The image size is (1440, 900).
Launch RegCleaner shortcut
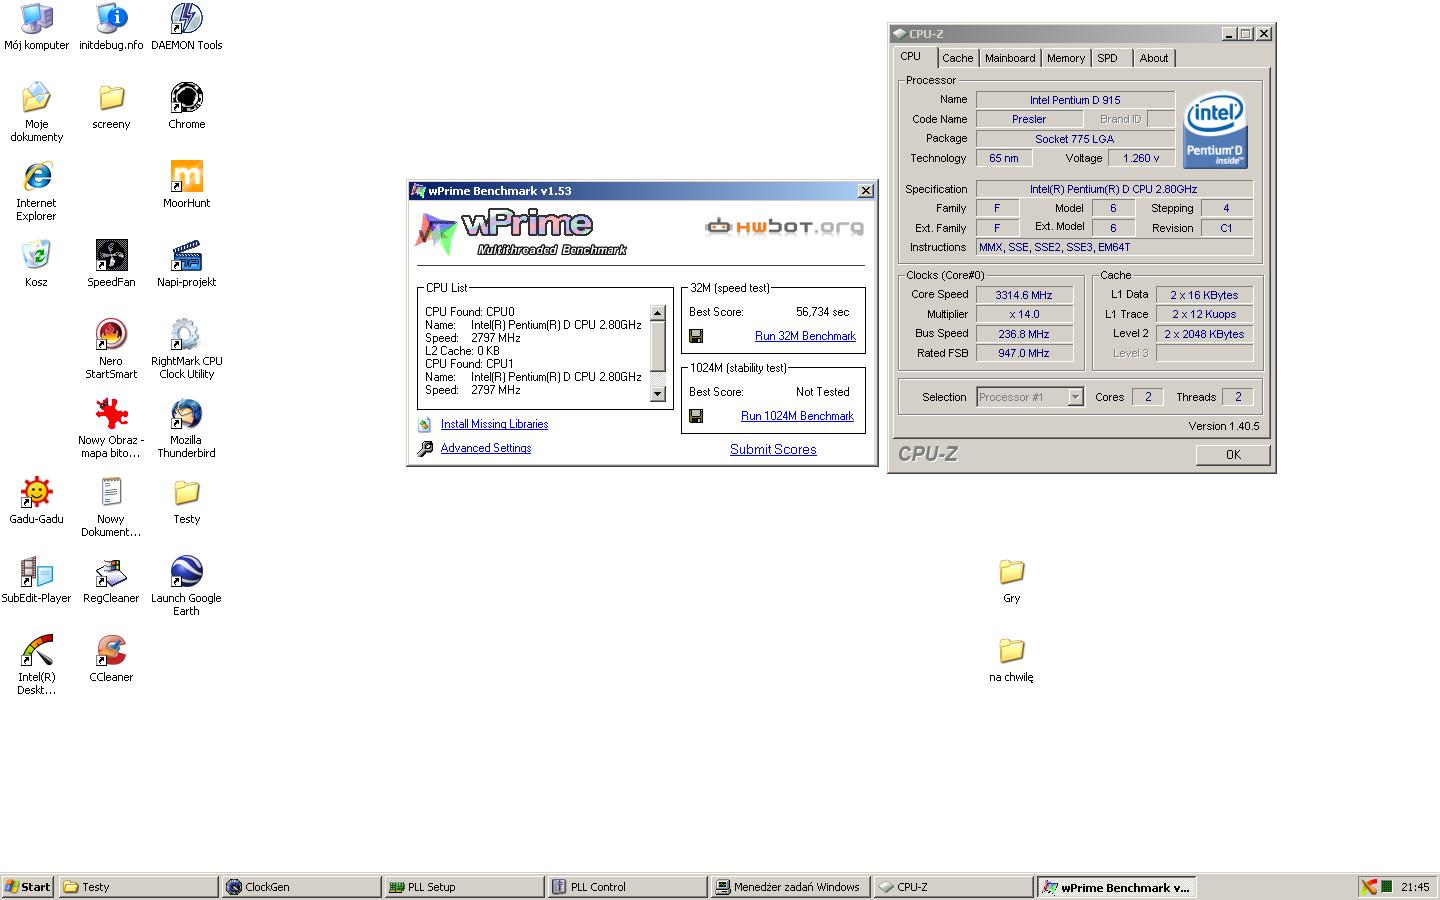[x=111, y=571]
